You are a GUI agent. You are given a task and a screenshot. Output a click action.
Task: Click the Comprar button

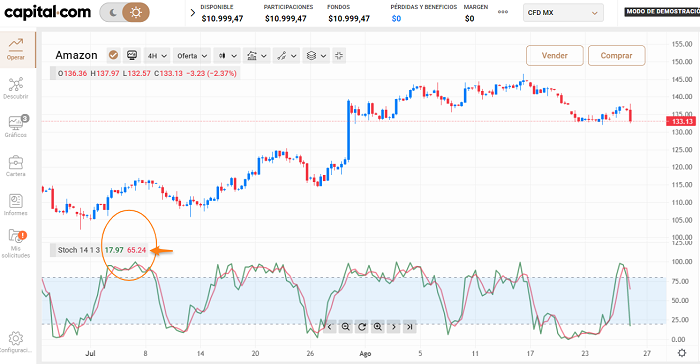click(x=616, y=55)
